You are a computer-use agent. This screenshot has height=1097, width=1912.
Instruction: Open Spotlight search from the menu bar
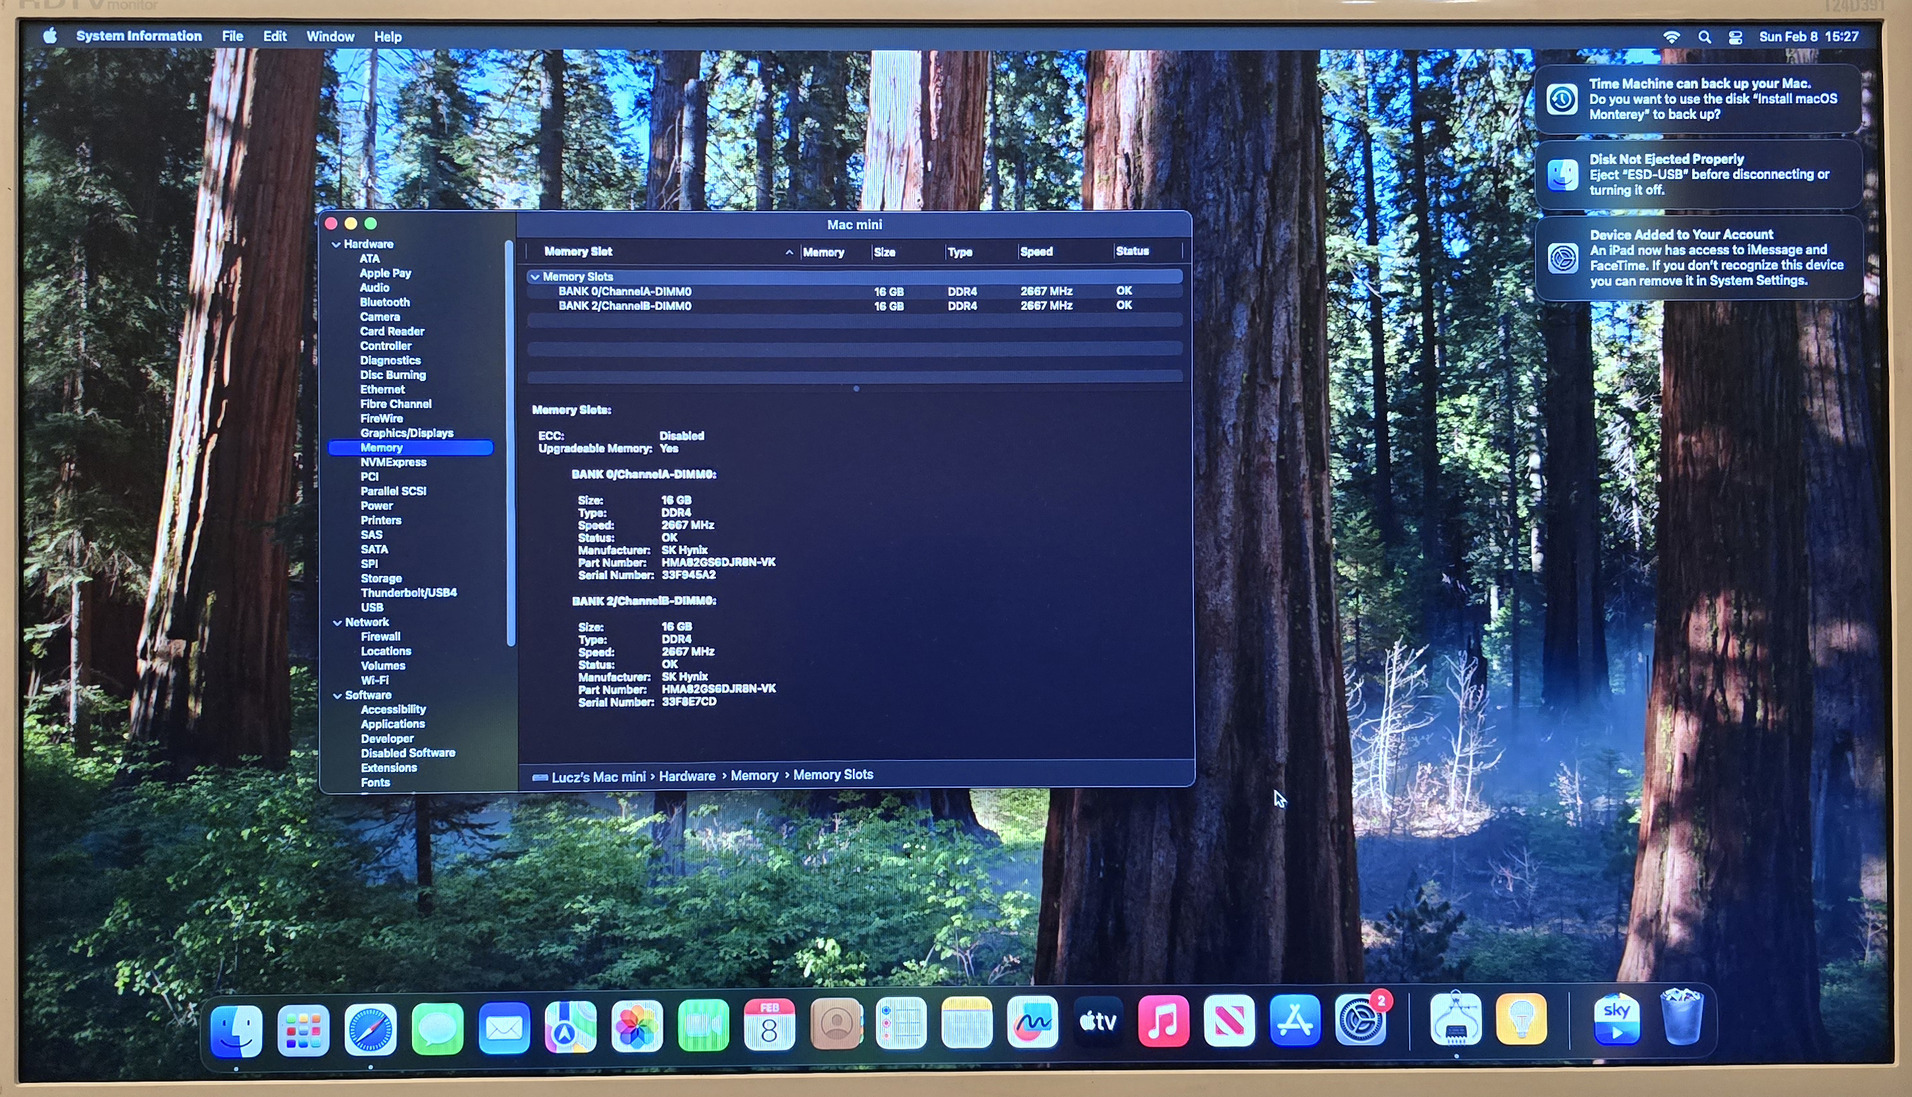pos(1704,37)
